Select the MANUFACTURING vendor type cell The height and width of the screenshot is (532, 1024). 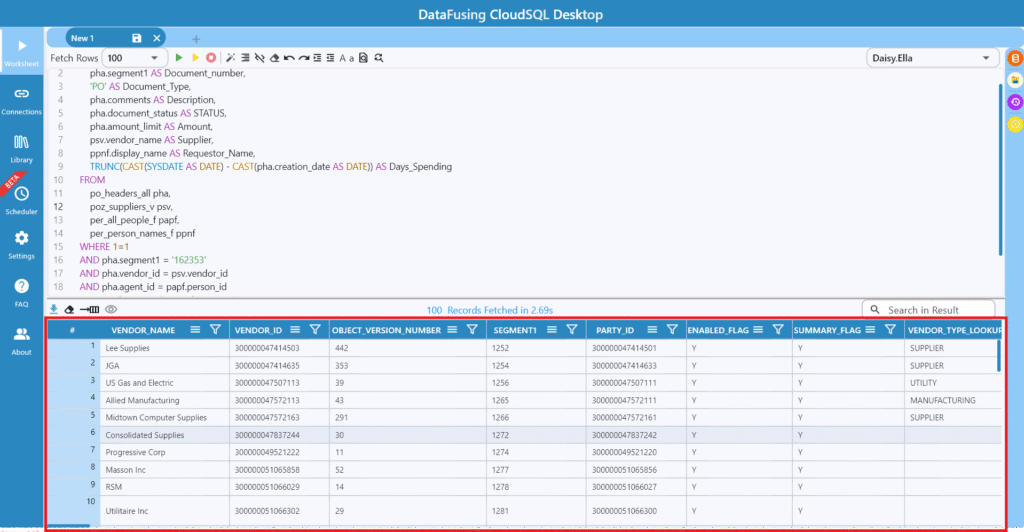(x=953, y=400)
